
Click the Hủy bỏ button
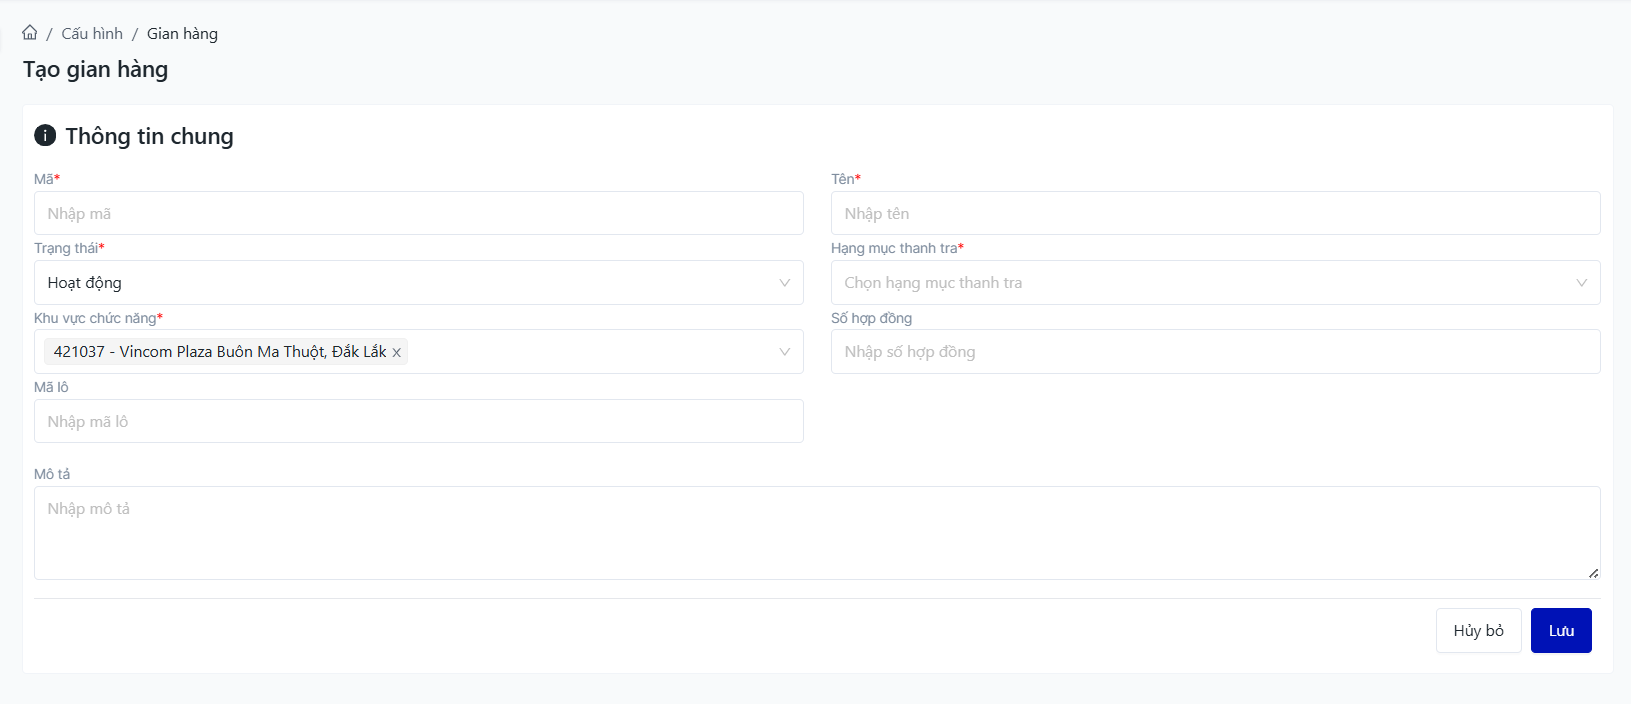click(1478, 631)
